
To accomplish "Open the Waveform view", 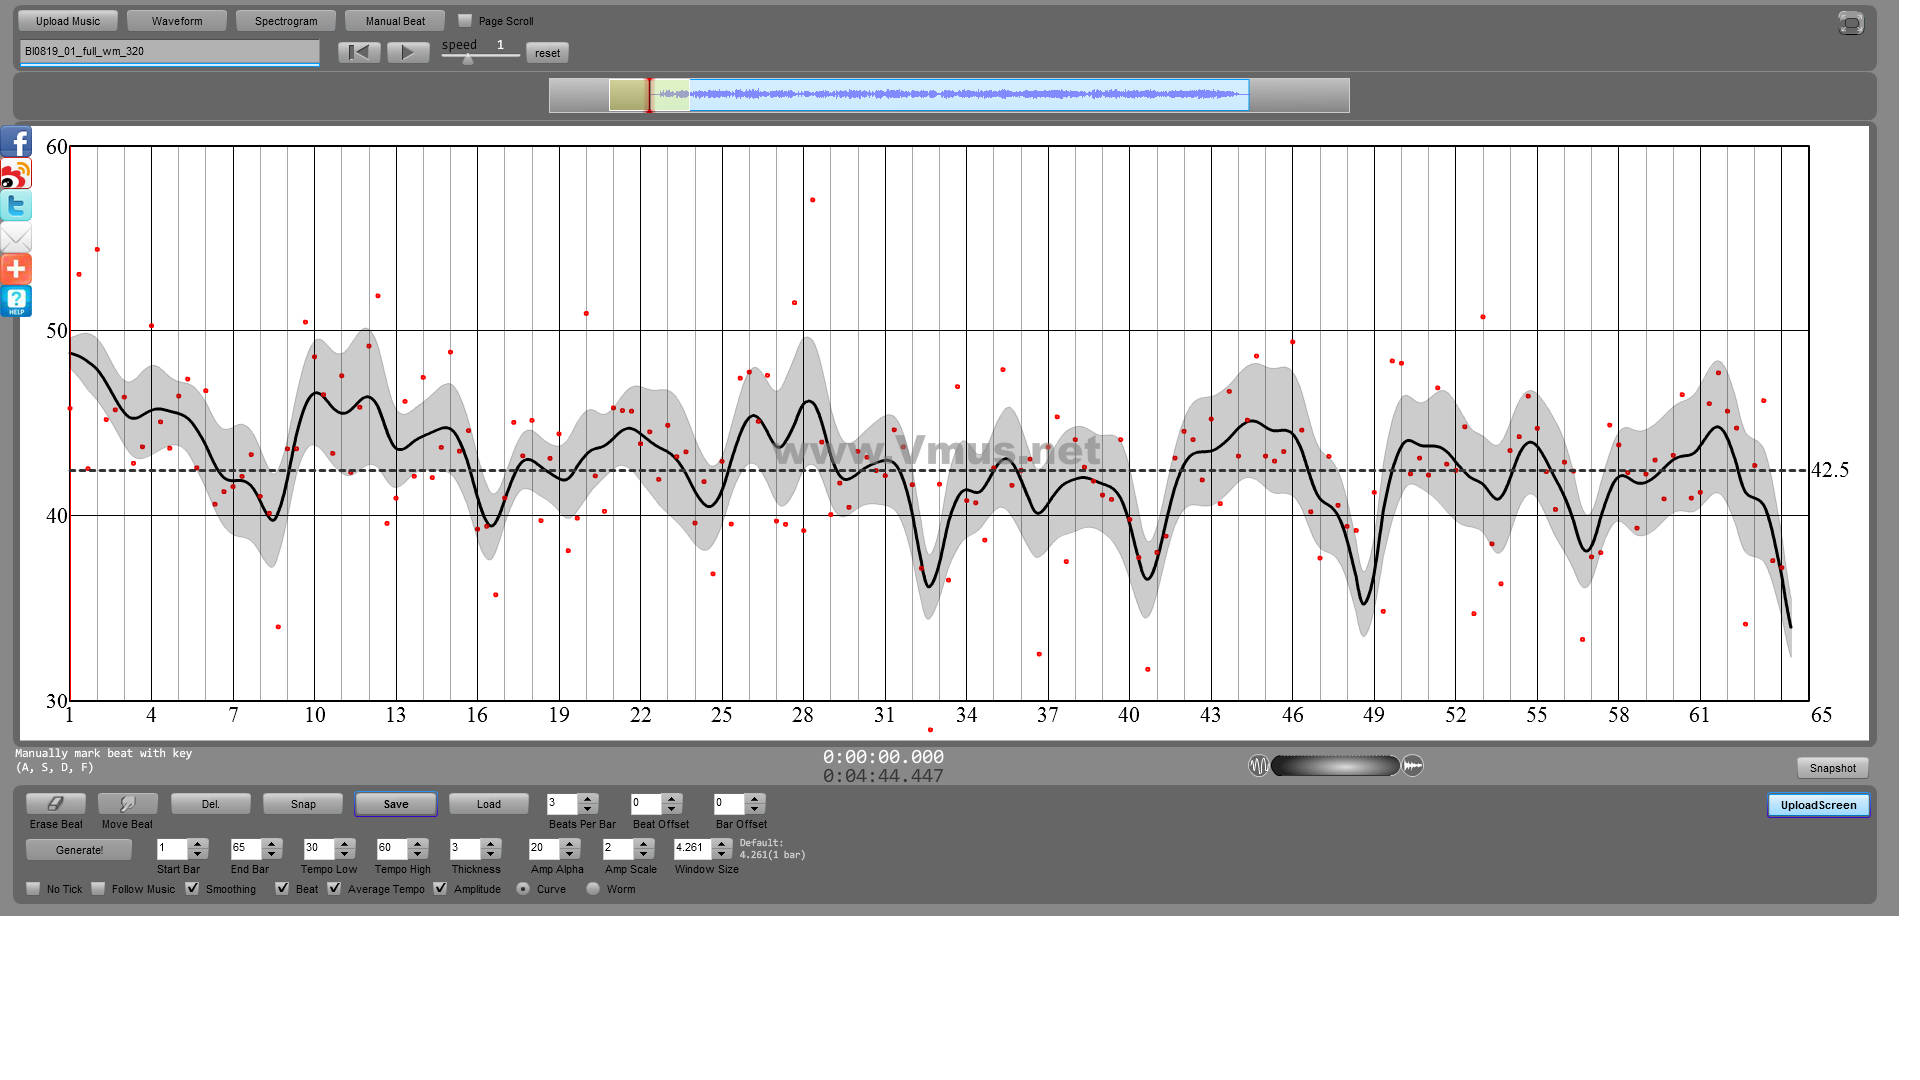I will [177, 20].
